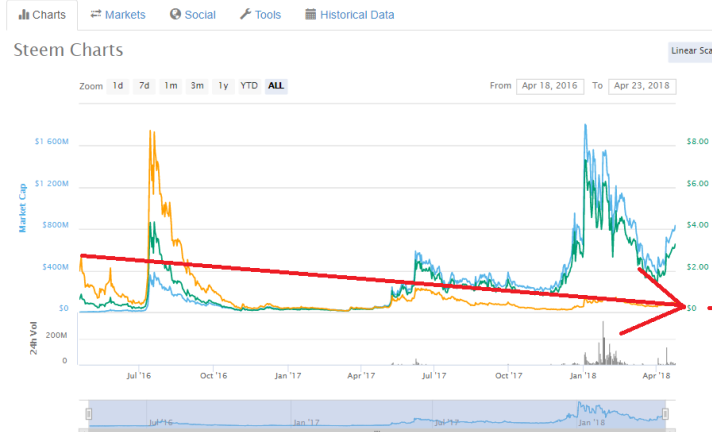
Task: Click the navigator mini-chart selected range
Action: 377,414
